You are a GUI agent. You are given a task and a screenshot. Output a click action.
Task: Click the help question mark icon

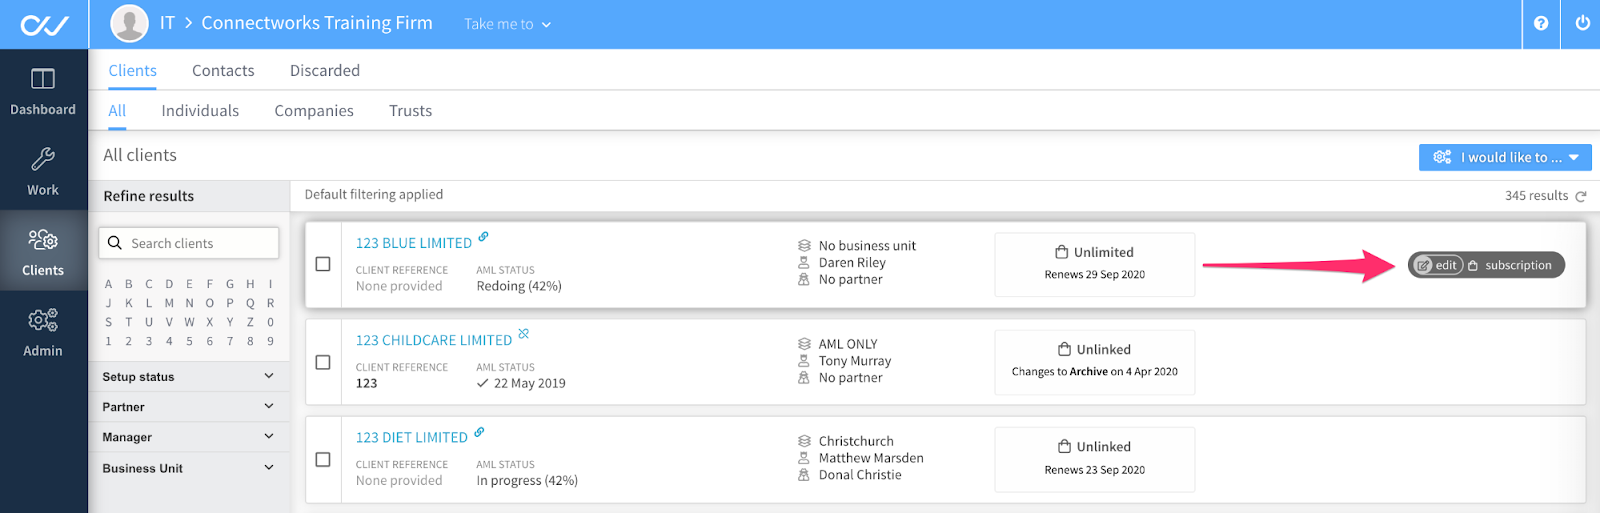pyautogui.click(x=1541, y=23)
